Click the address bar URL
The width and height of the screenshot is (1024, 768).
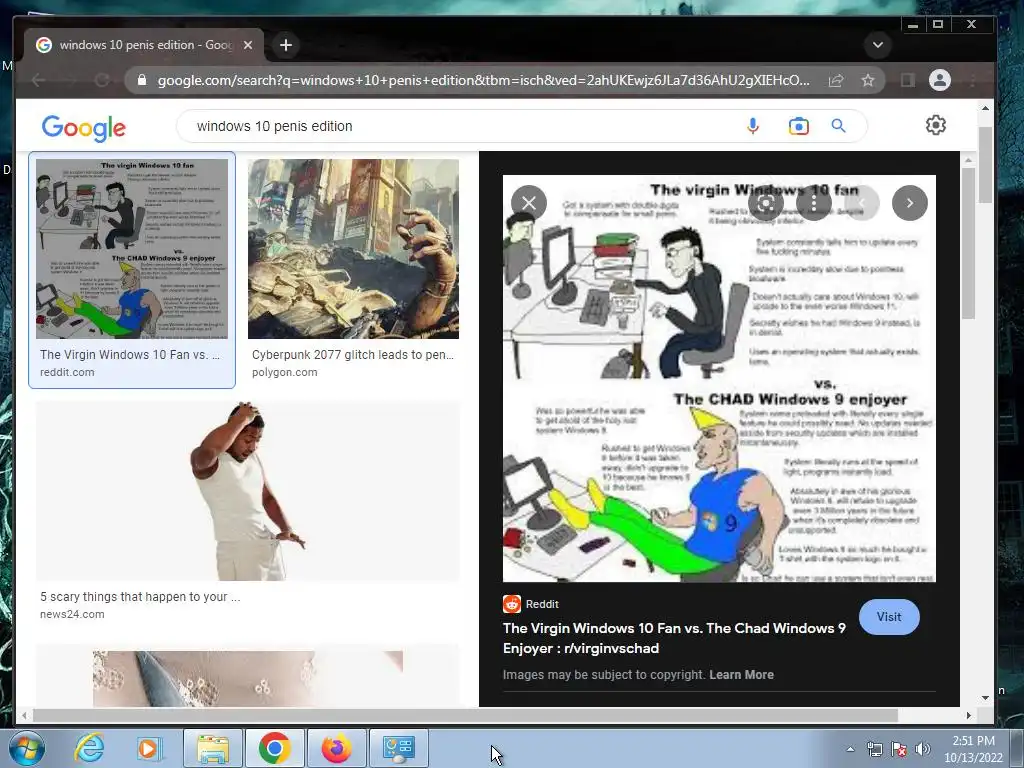483,80
